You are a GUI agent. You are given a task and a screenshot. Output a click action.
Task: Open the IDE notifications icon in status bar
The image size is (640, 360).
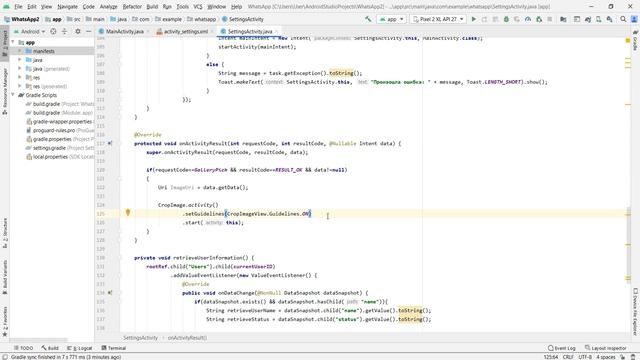[633, 357]
